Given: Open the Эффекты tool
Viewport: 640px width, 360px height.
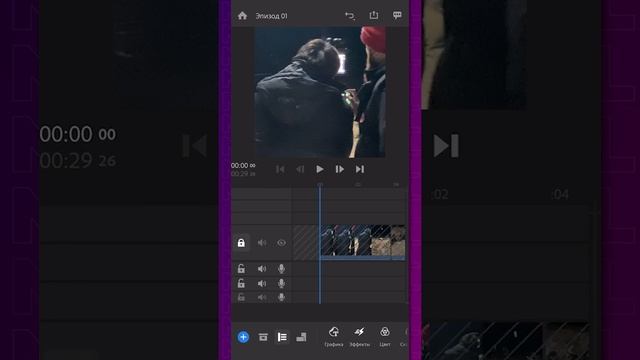Looking at the screenshot, I should (360, 337).
